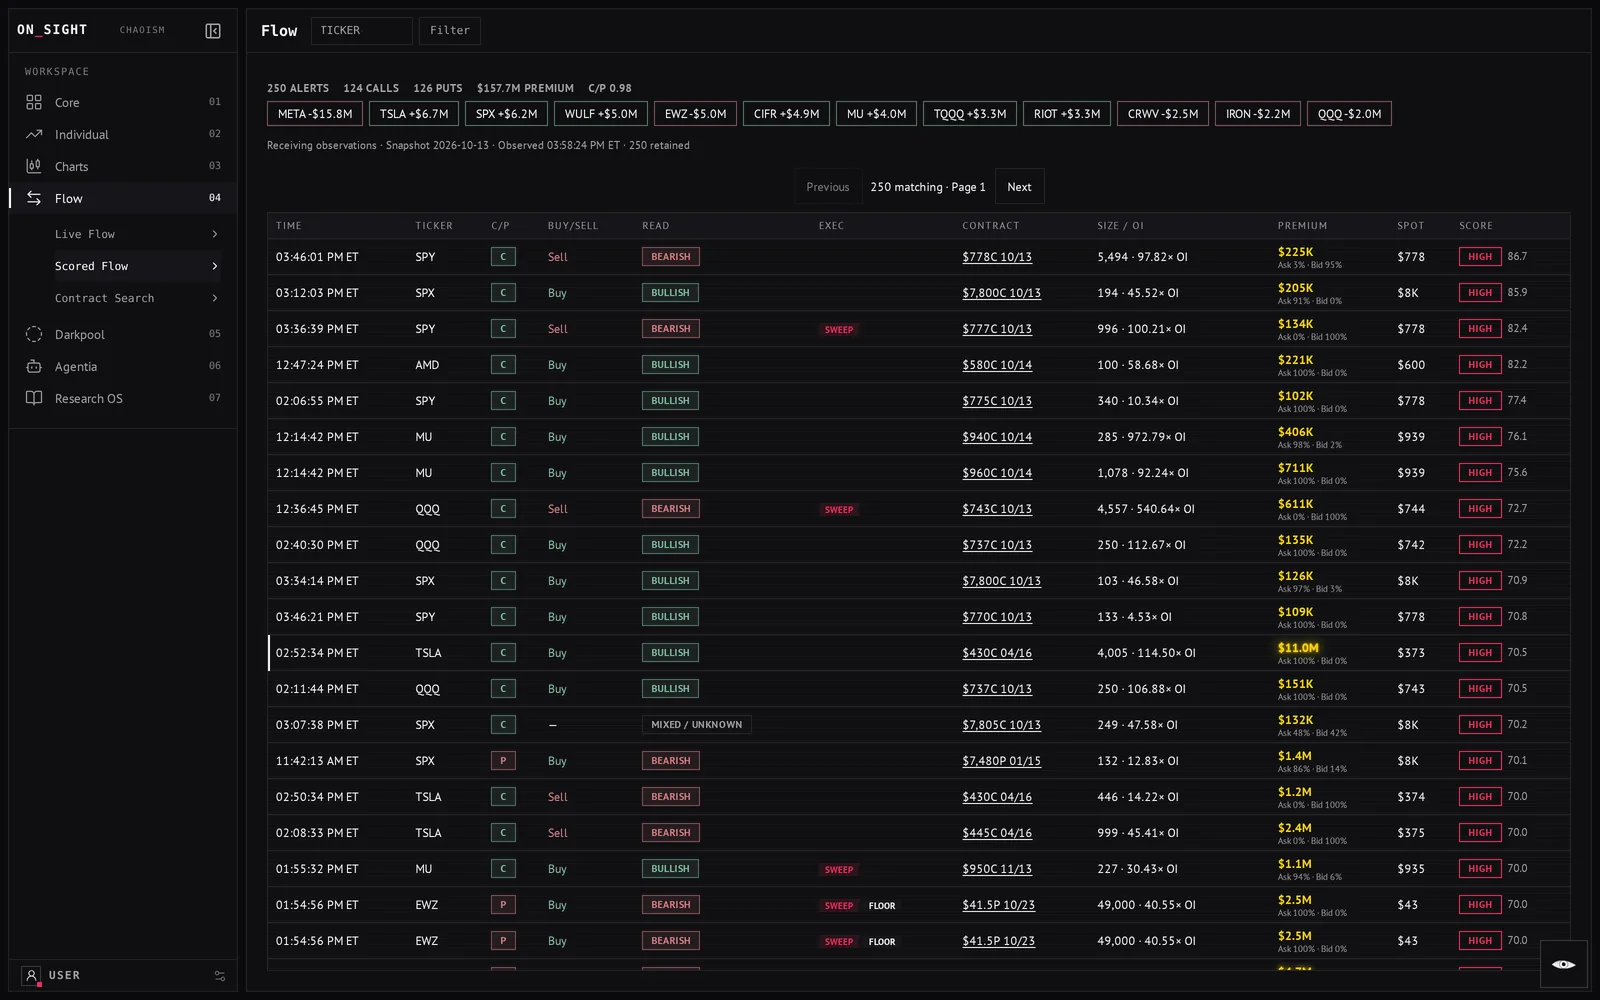The height and width of the screenshot is (1000, 1600).
Task: Sort by the SCORE column header
Action: (1475, 226)
